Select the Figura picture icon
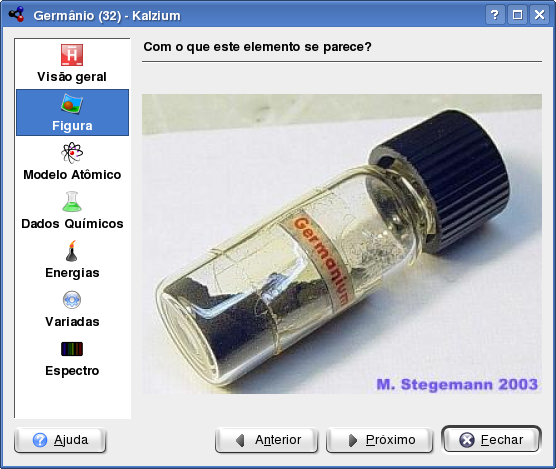 coord(72,104)
